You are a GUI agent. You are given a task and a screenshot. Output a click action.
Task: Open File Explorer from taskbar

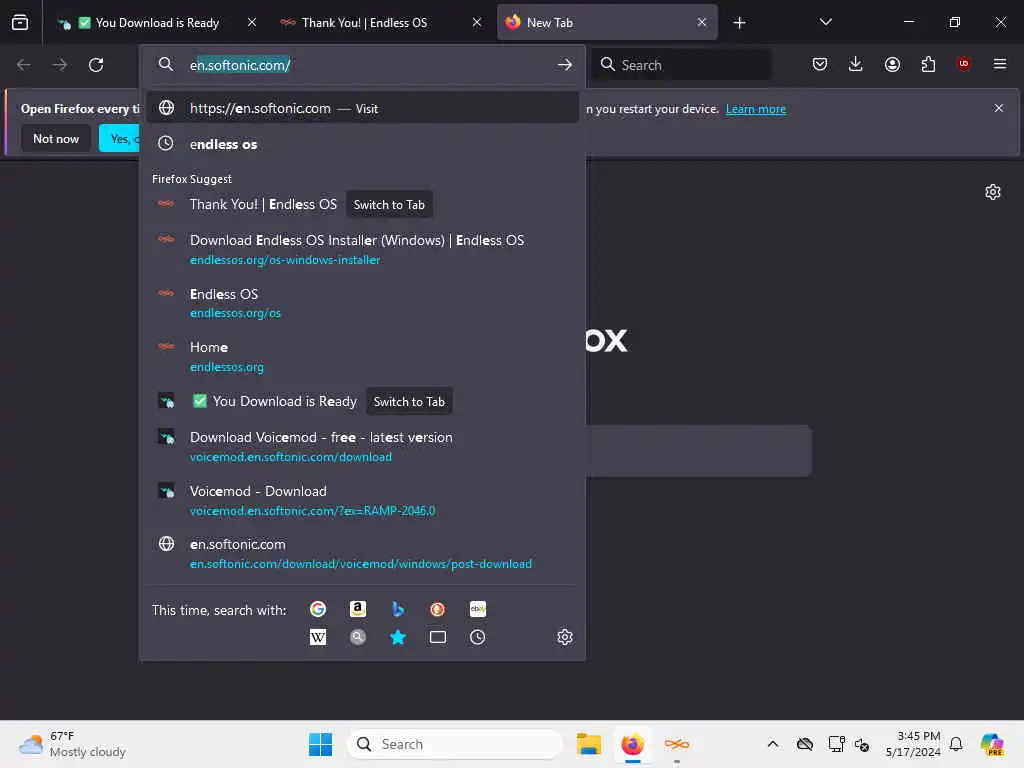[x=588, y=744]
